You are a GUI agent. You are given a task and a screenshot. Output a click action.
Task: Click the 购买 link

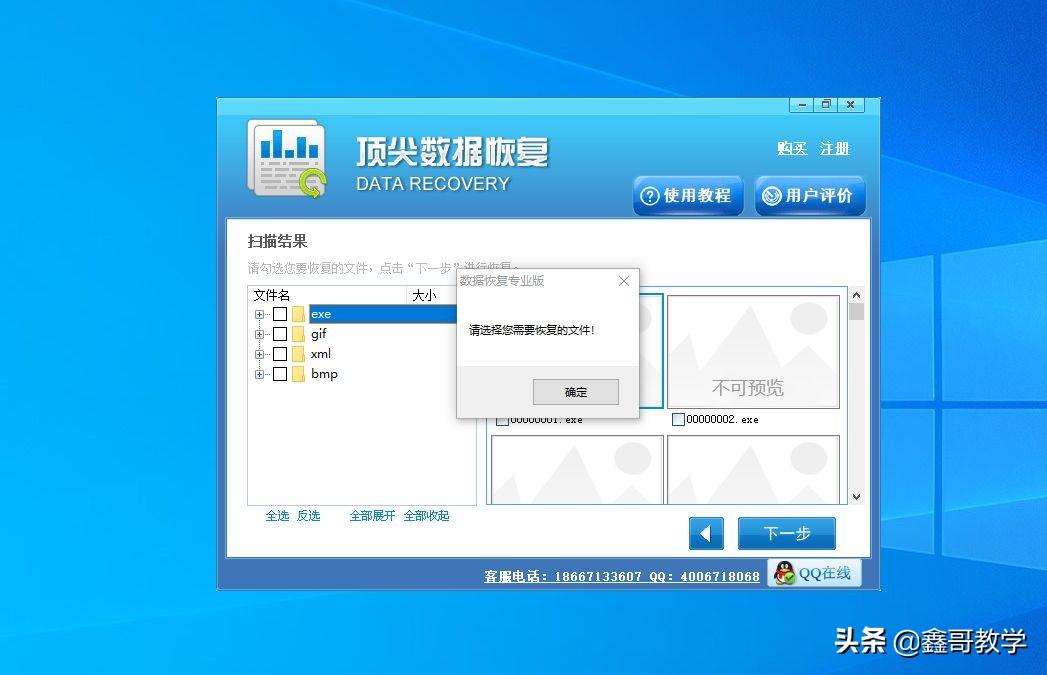coord(793,148)
